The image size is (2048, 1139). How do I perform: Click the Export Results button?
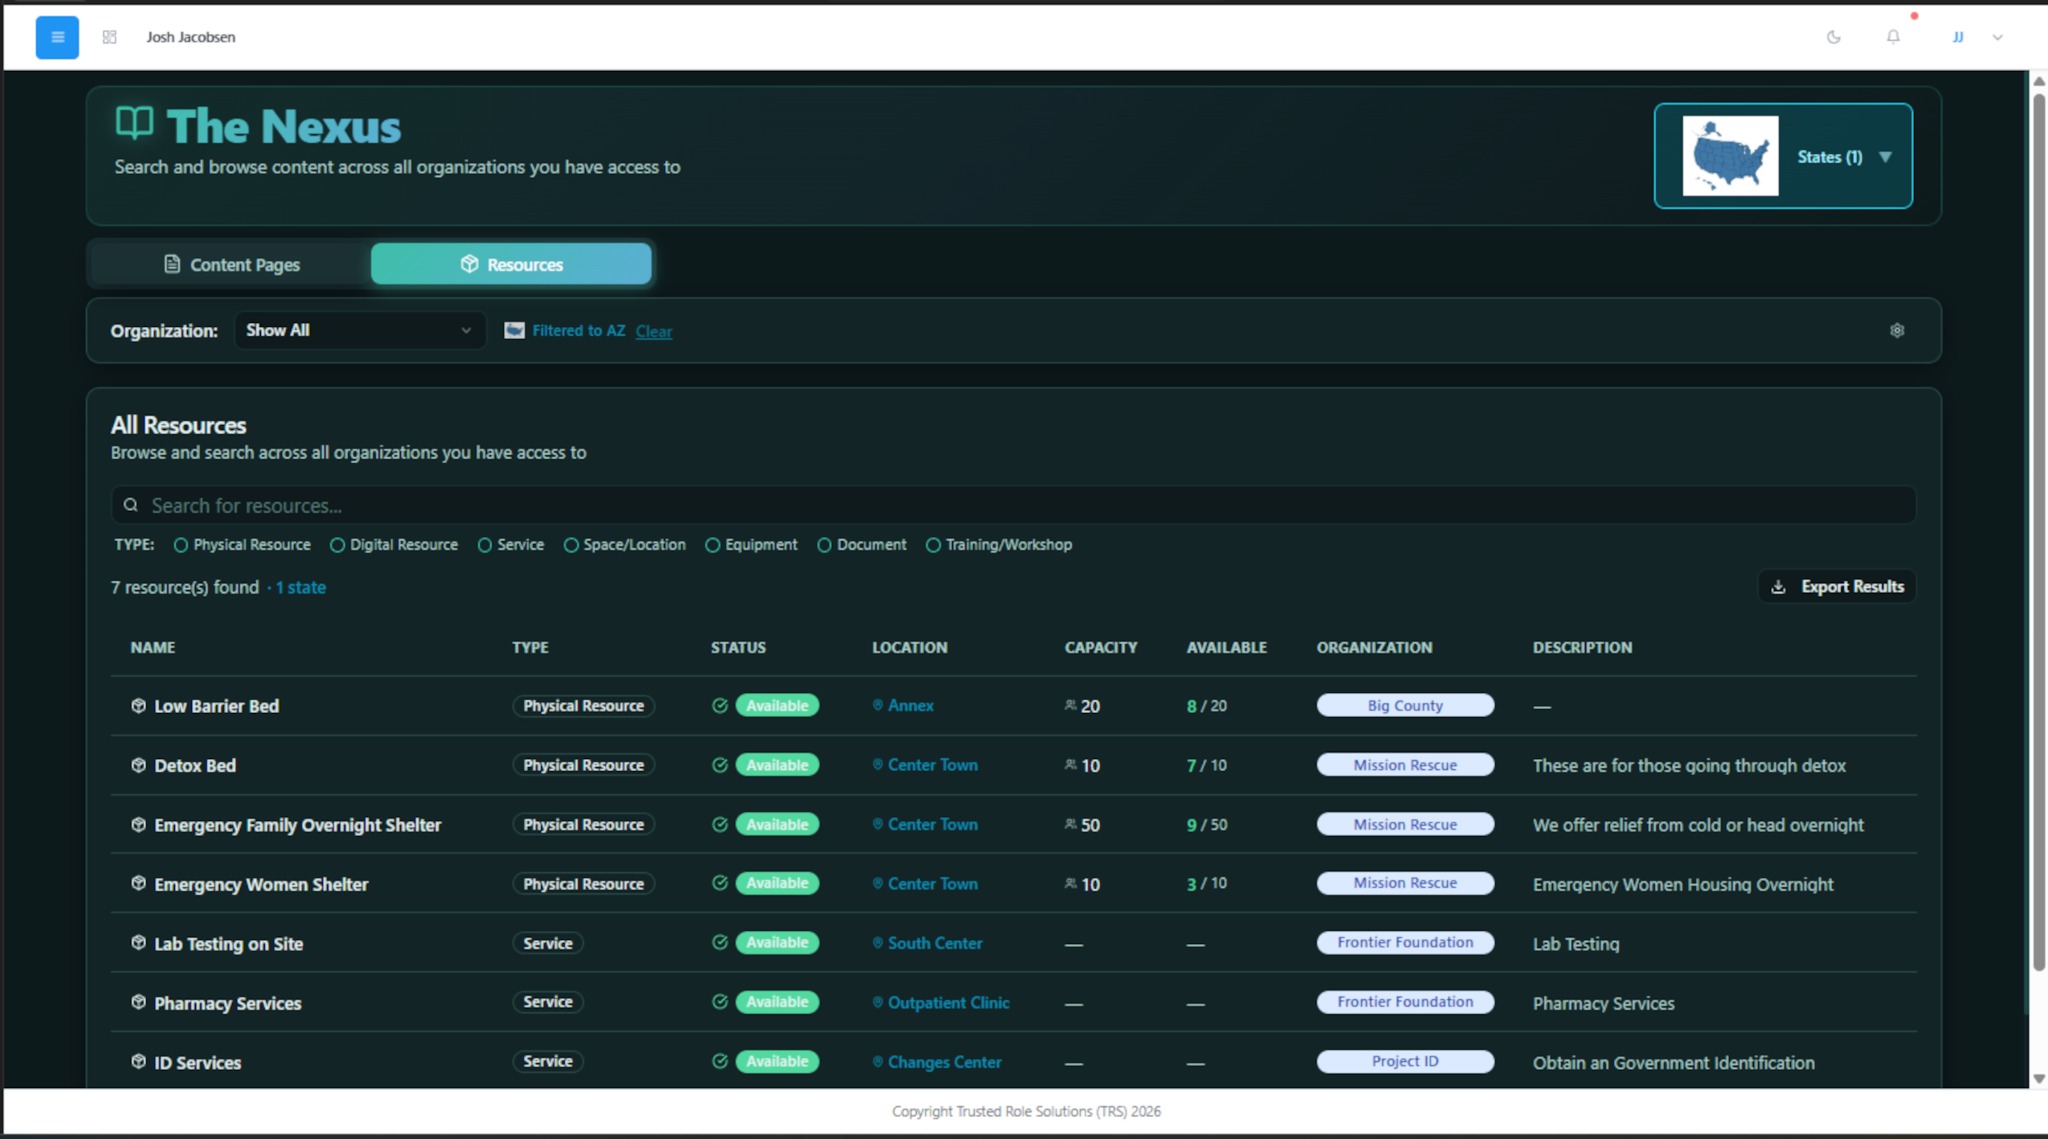[1836, 586]
